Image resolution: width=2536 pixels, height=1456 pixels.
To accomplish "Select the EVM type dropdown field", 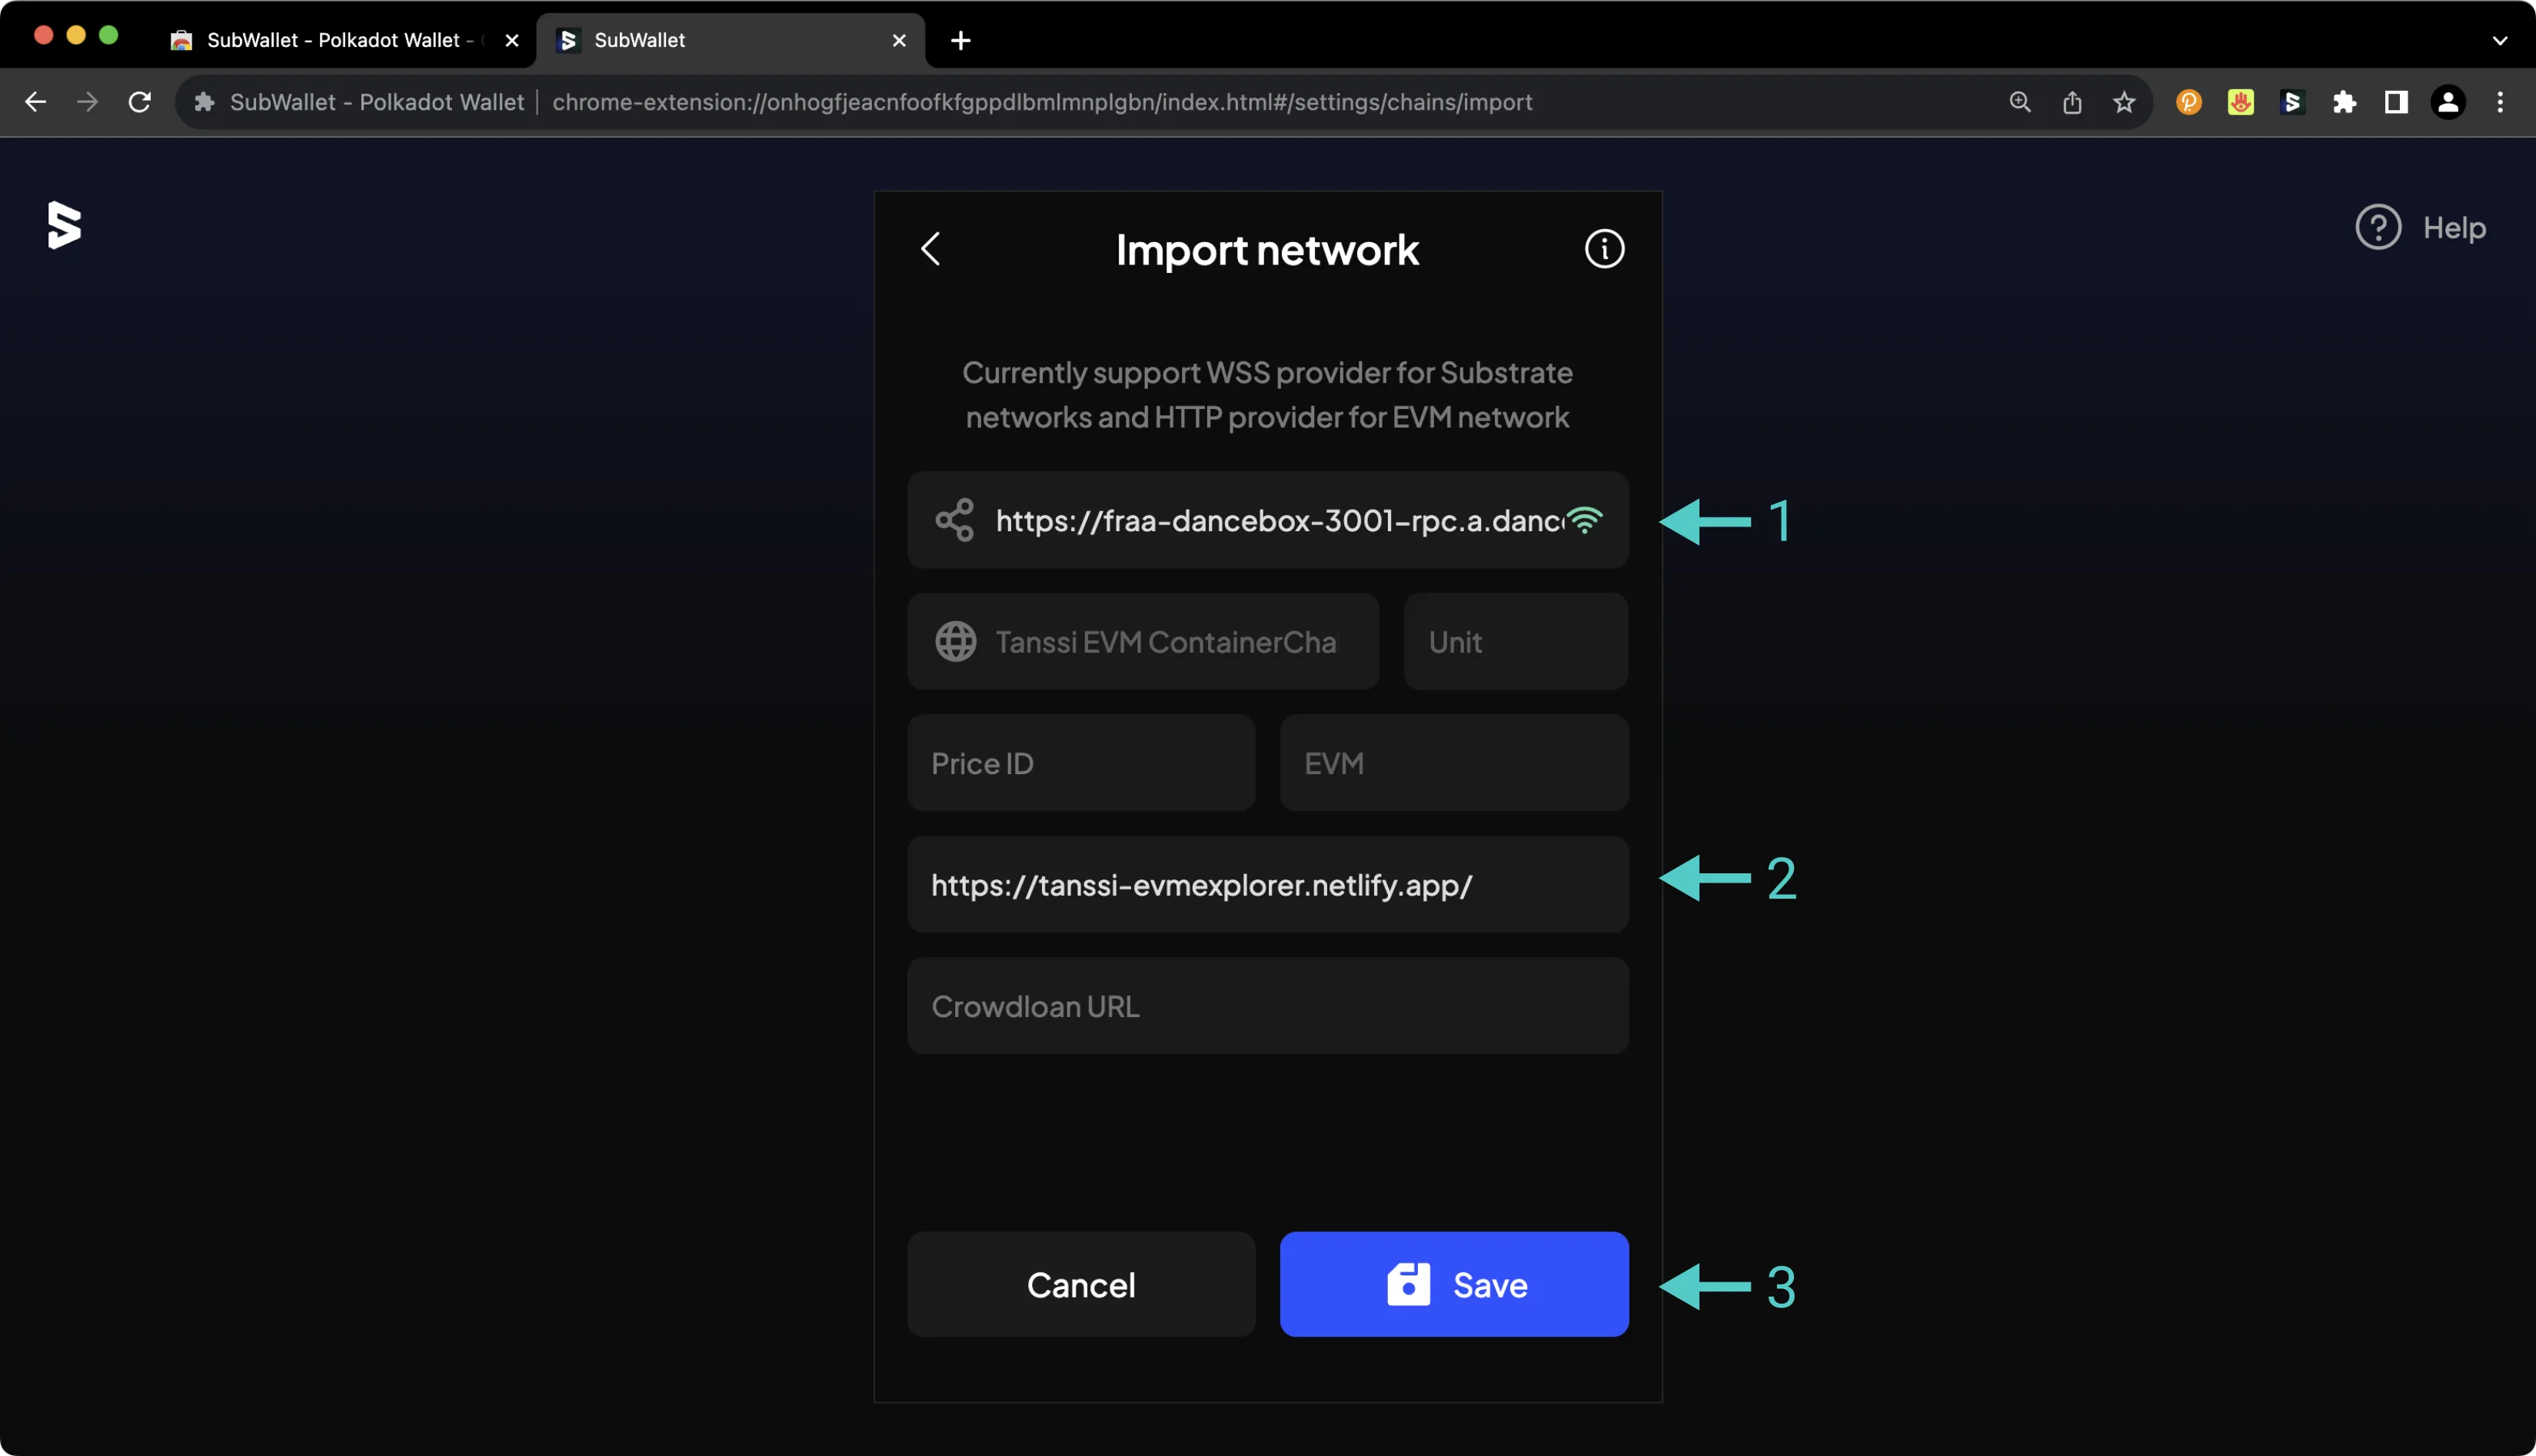I will pos(1453,761).
